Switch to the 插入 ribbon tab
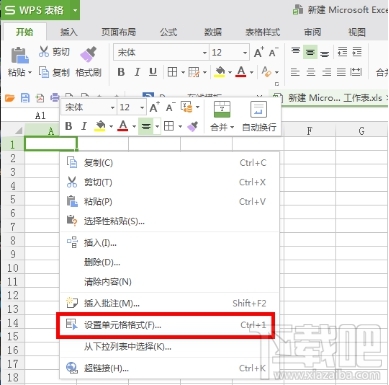 click(69, 32)
